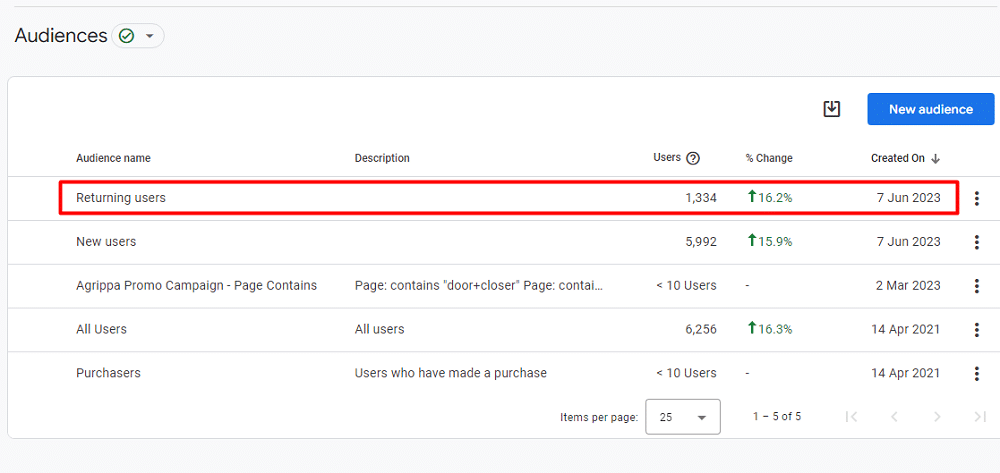Open the Items per page dropdown
The width and height of the screenshot is (1000, 473).
(683, 417)
